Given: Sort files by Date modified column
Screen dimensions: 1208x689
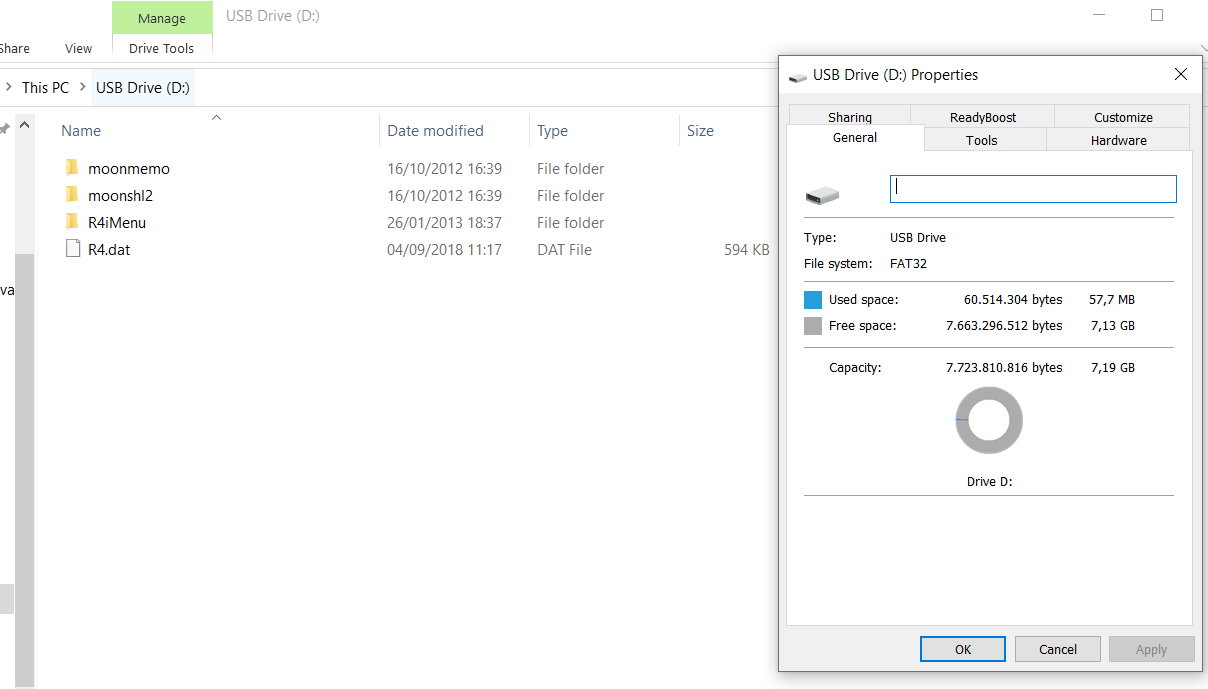Looking at the screenshot, I should 435,131.
